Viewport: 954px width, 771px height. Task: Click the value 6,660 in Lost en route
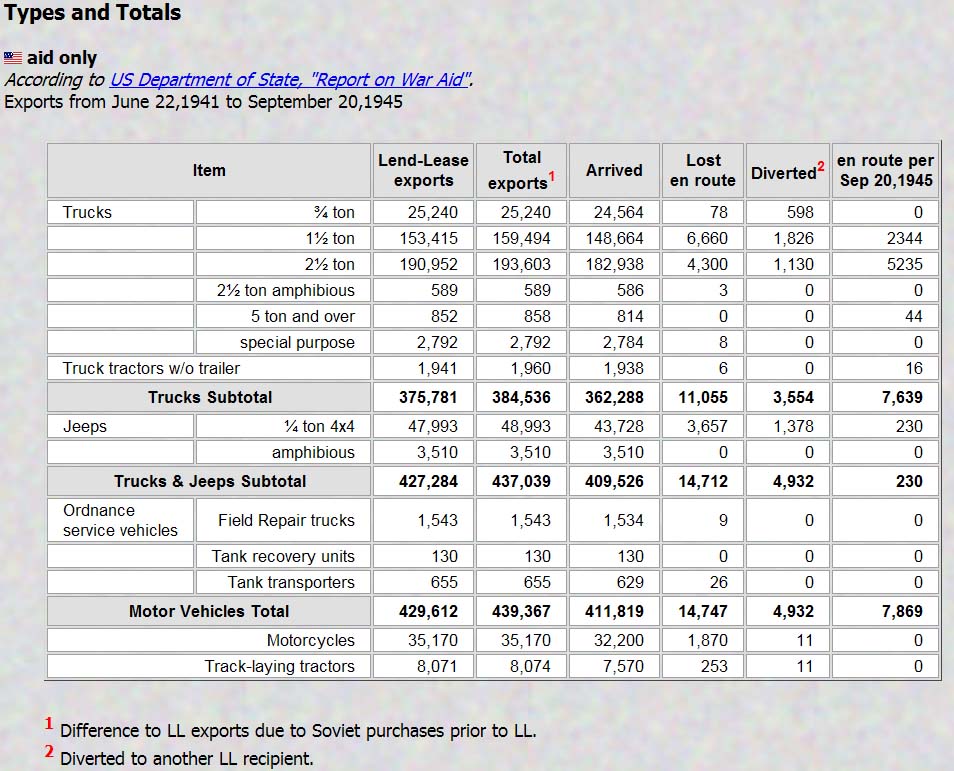pyautogui.click(x=707, y=239)
